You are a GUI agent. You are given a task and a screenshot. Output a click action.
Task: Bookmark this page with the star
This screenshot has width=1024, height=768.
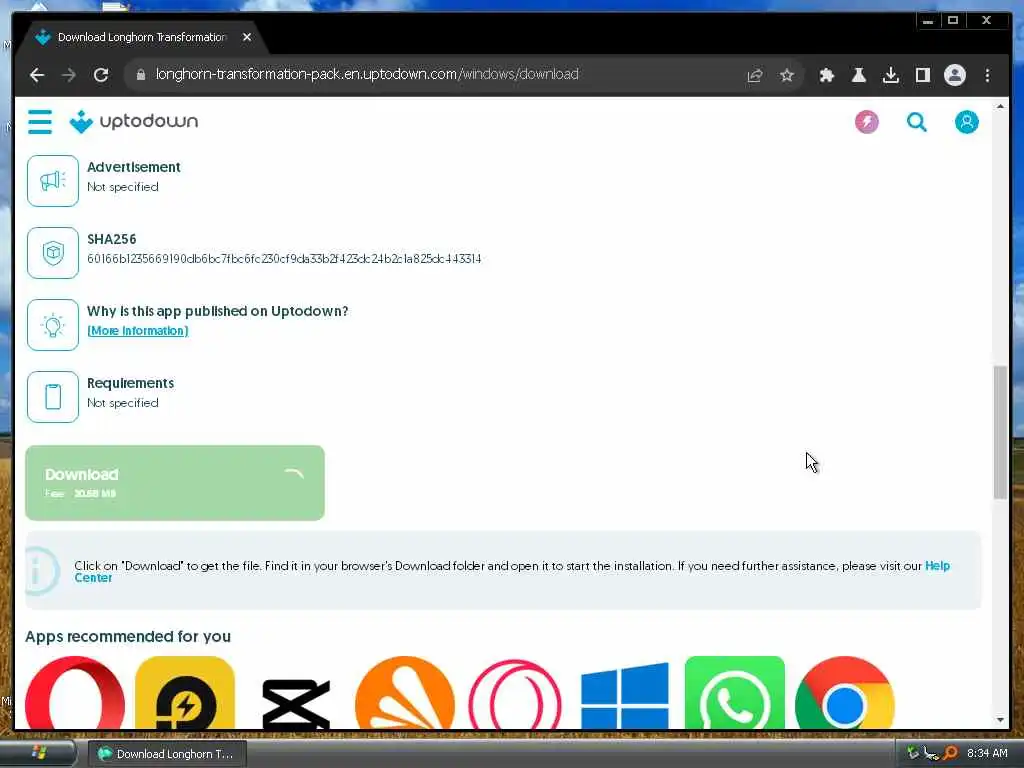point(786,75)
